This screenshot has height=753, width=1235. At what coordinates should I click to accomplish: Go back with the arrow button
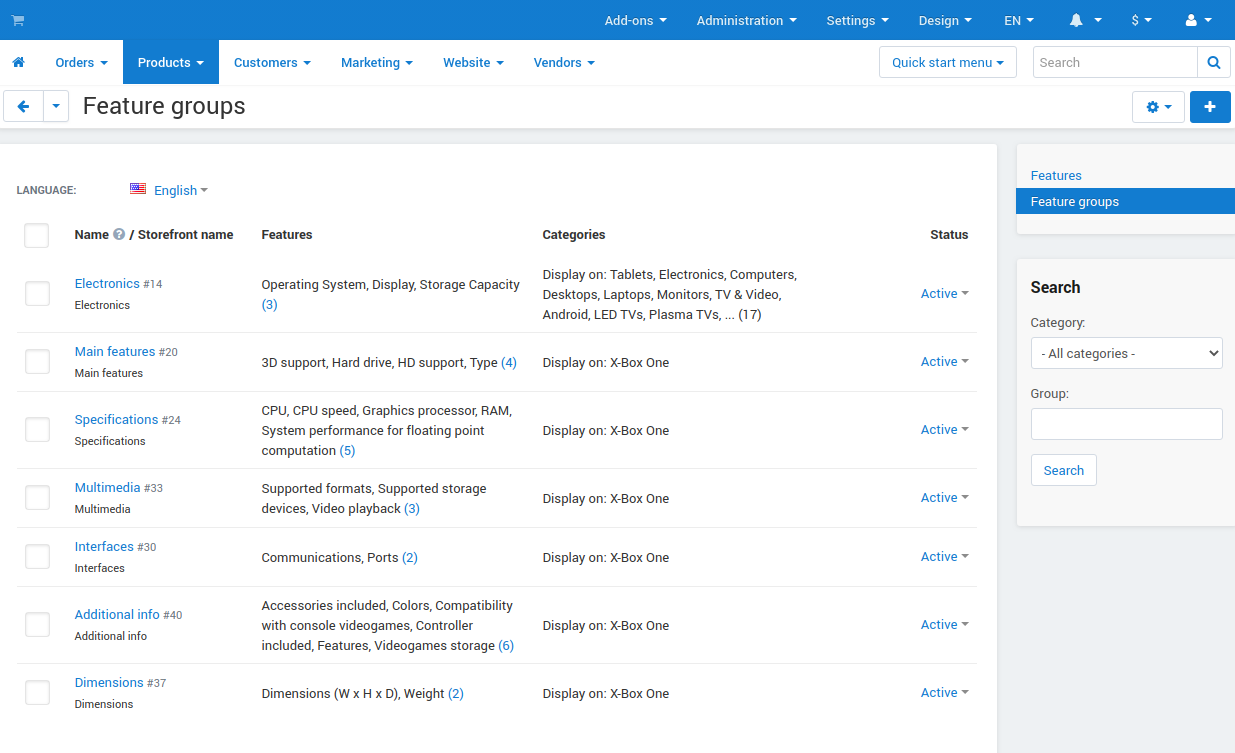pos(23,106)
